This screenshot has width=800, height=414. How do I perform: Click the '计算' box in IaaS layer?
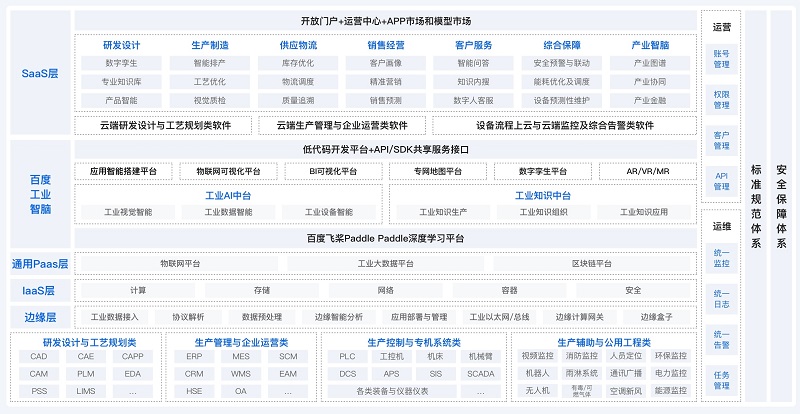[138, 290]
